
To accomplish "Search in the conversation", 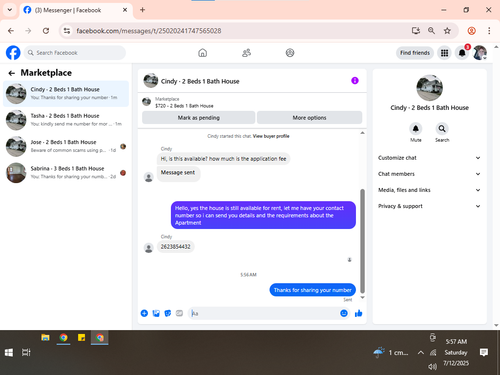I will pos(442,129).
